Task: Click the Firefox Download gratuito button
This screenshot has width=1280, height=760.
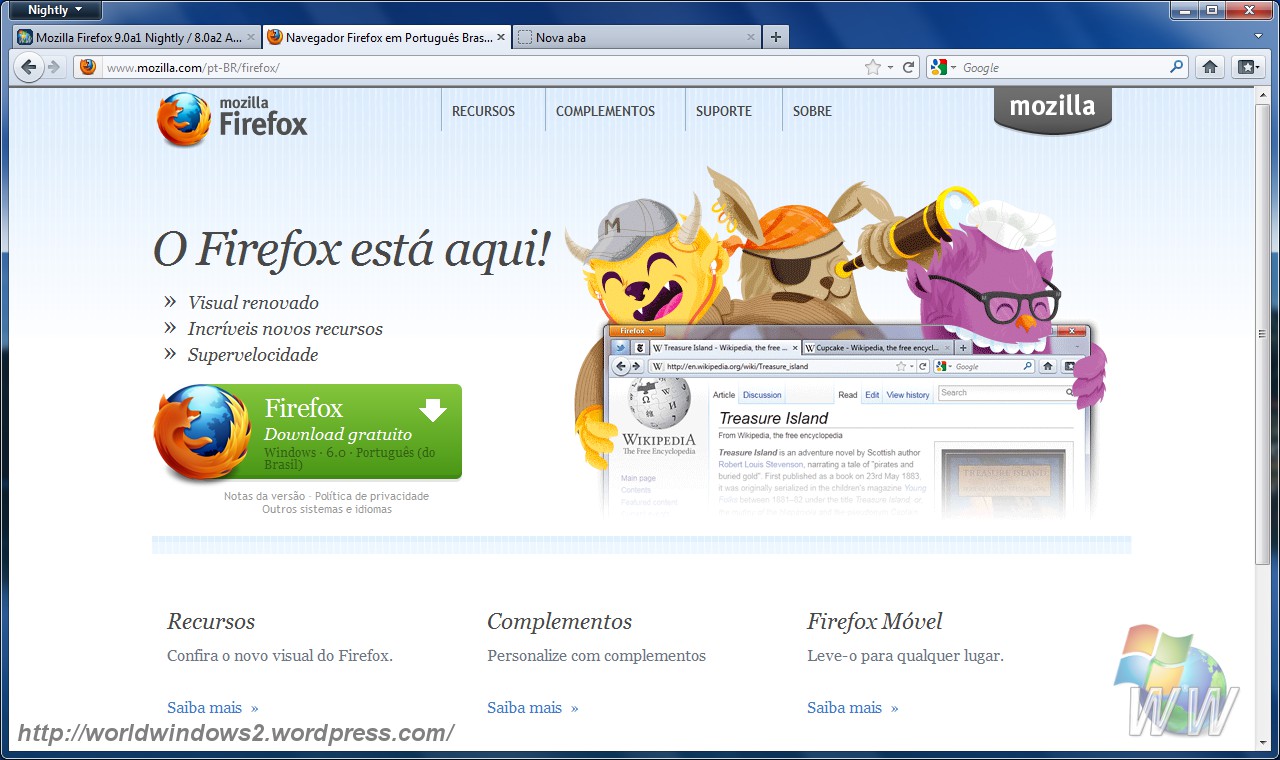Action: [308, 432]
